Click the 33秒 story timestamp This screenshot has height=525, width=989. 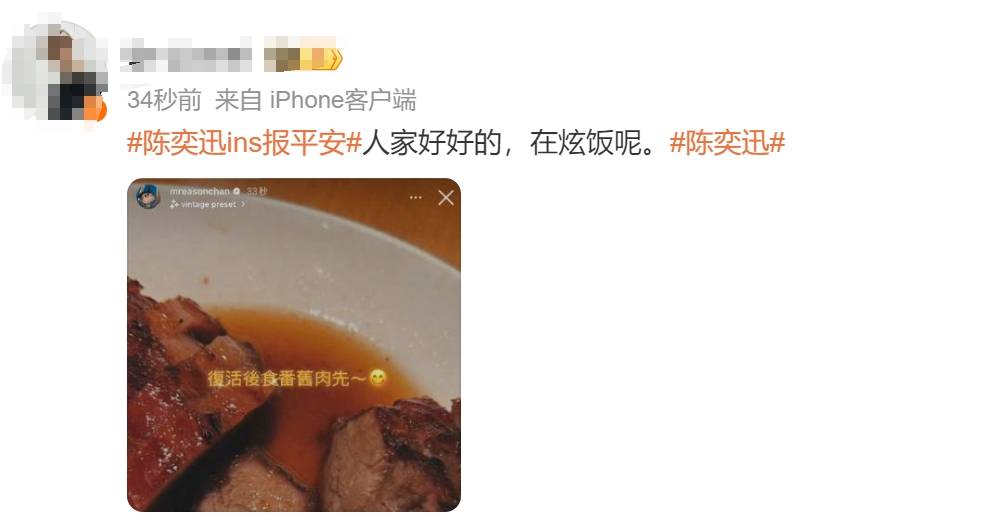(x=257, y=191)
